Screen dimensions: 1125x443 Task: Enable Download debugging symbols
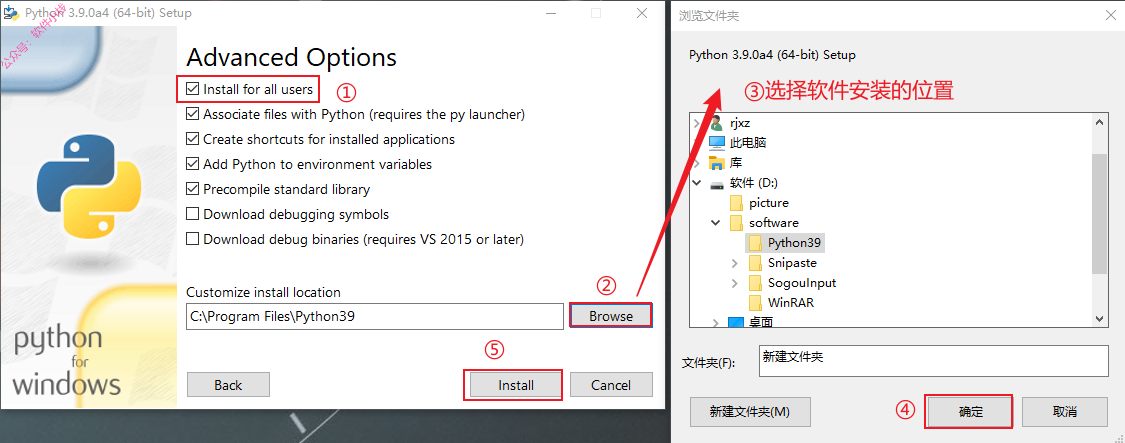[x=192, y=214]
